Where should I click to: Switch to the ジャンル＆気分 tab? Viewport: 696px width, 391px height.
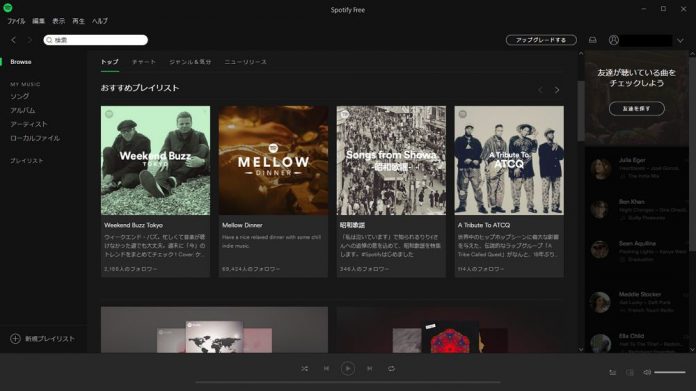(190, 62)
